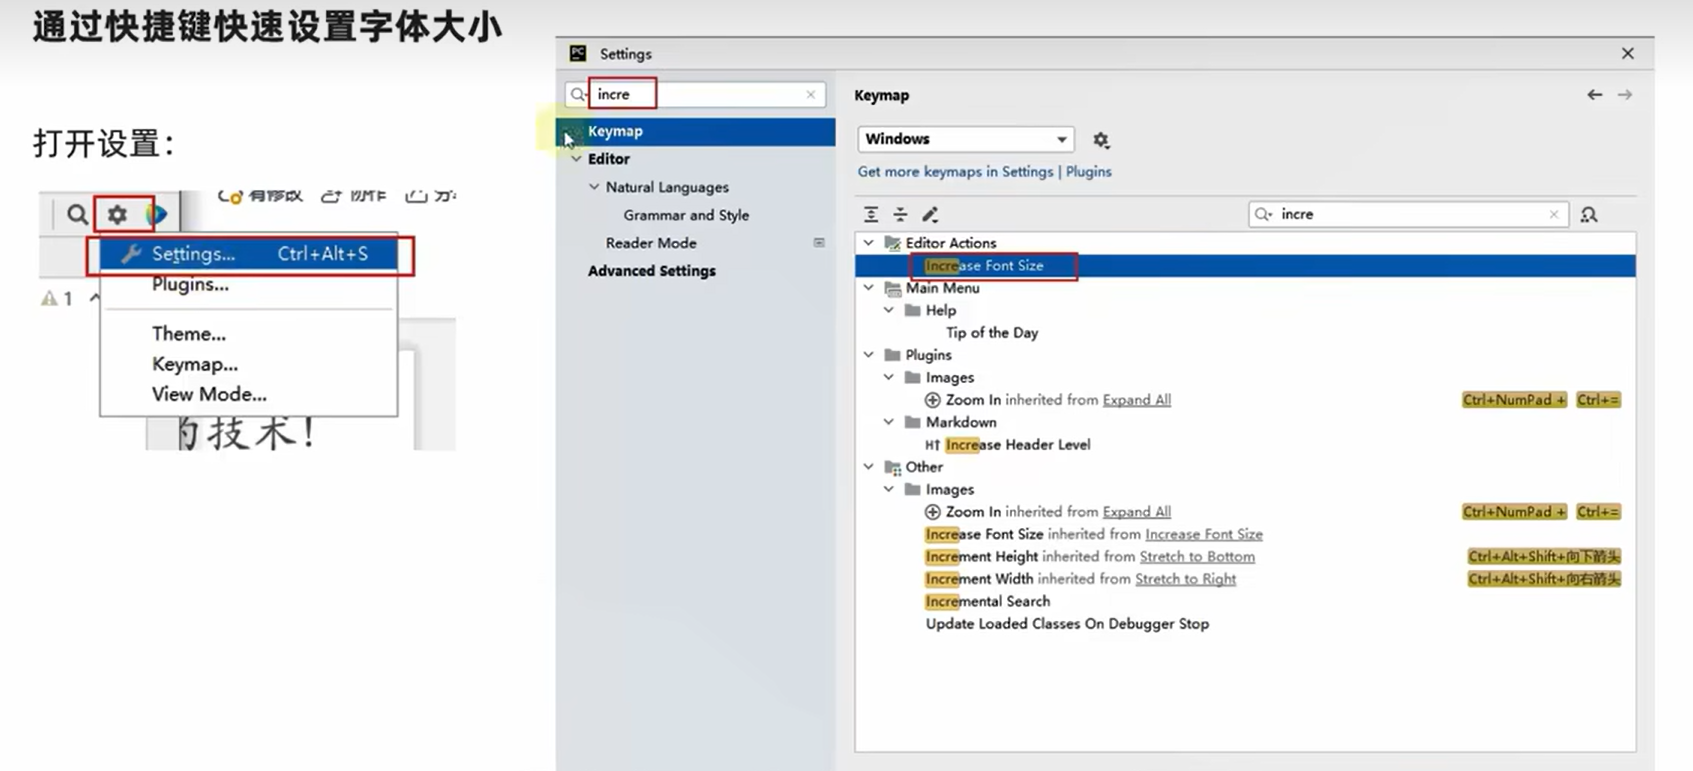1693x771 pixels.
Task: Select Reader Mode setting
Action: point(651,243)
